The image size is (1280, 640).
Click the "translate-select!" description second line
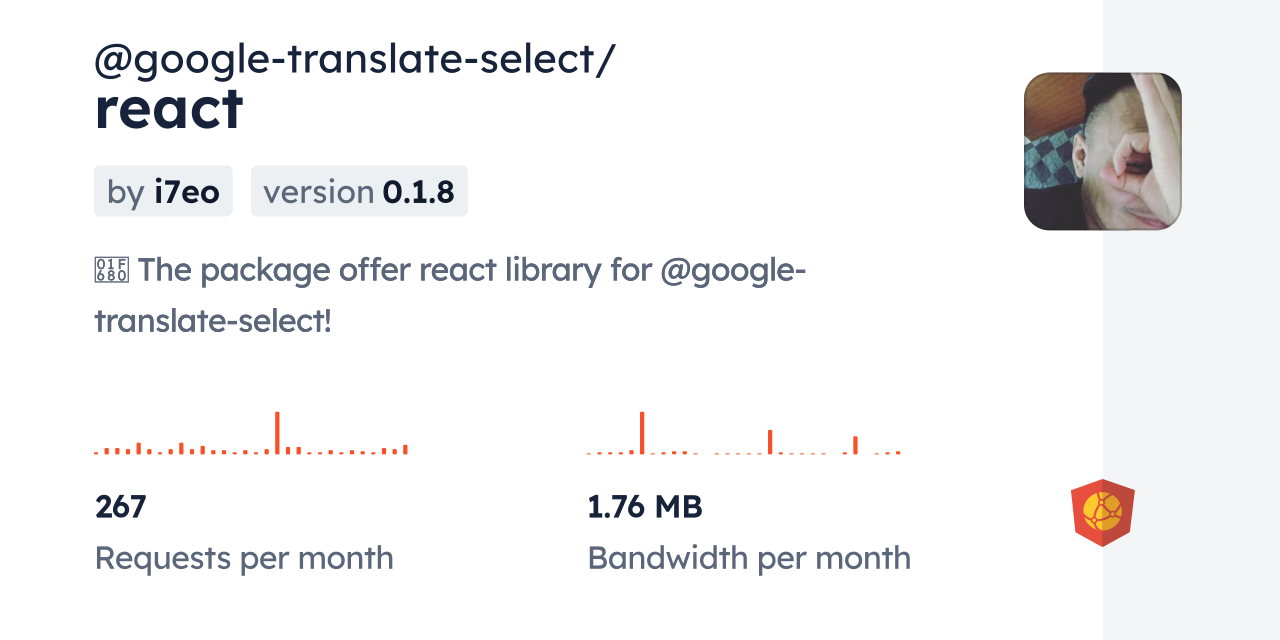(213, 321)
